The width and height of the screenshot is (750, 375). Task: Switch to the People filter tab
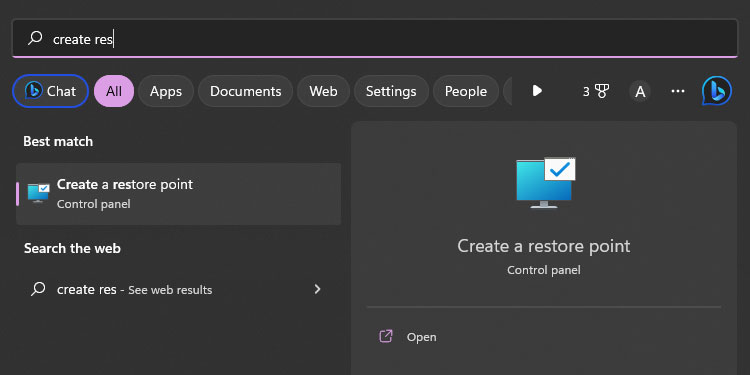point(466,91)
